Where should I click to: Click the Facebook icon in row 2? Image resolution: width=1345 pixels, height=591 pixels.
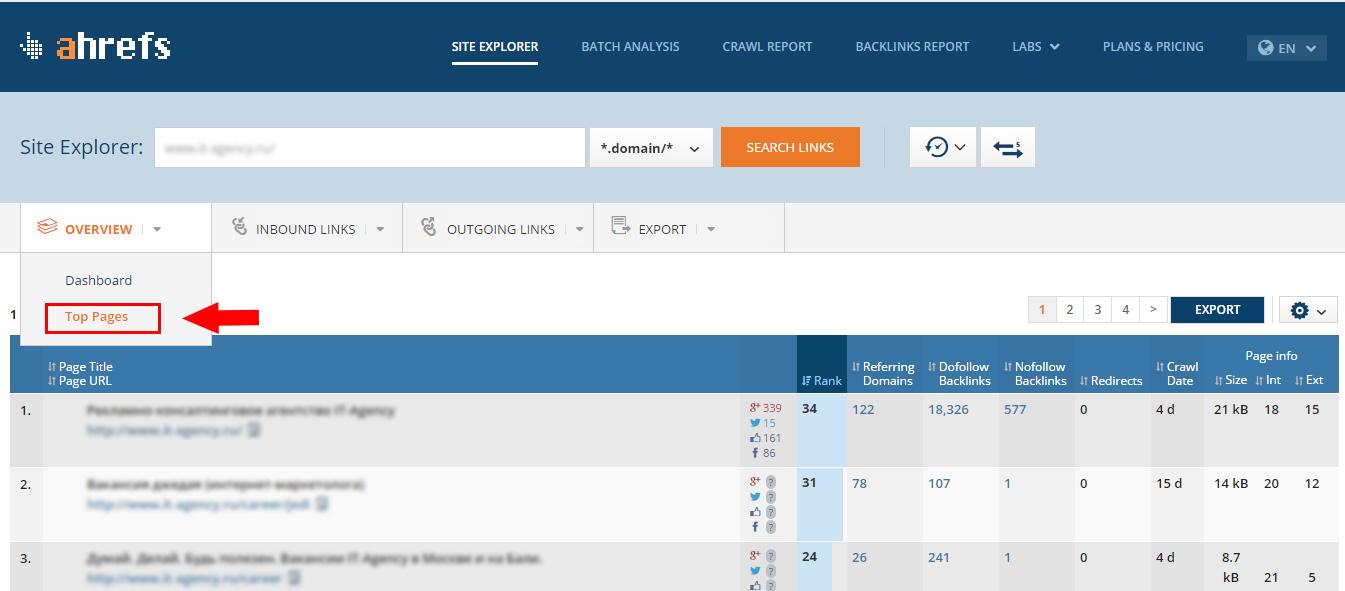click(755, 527)
